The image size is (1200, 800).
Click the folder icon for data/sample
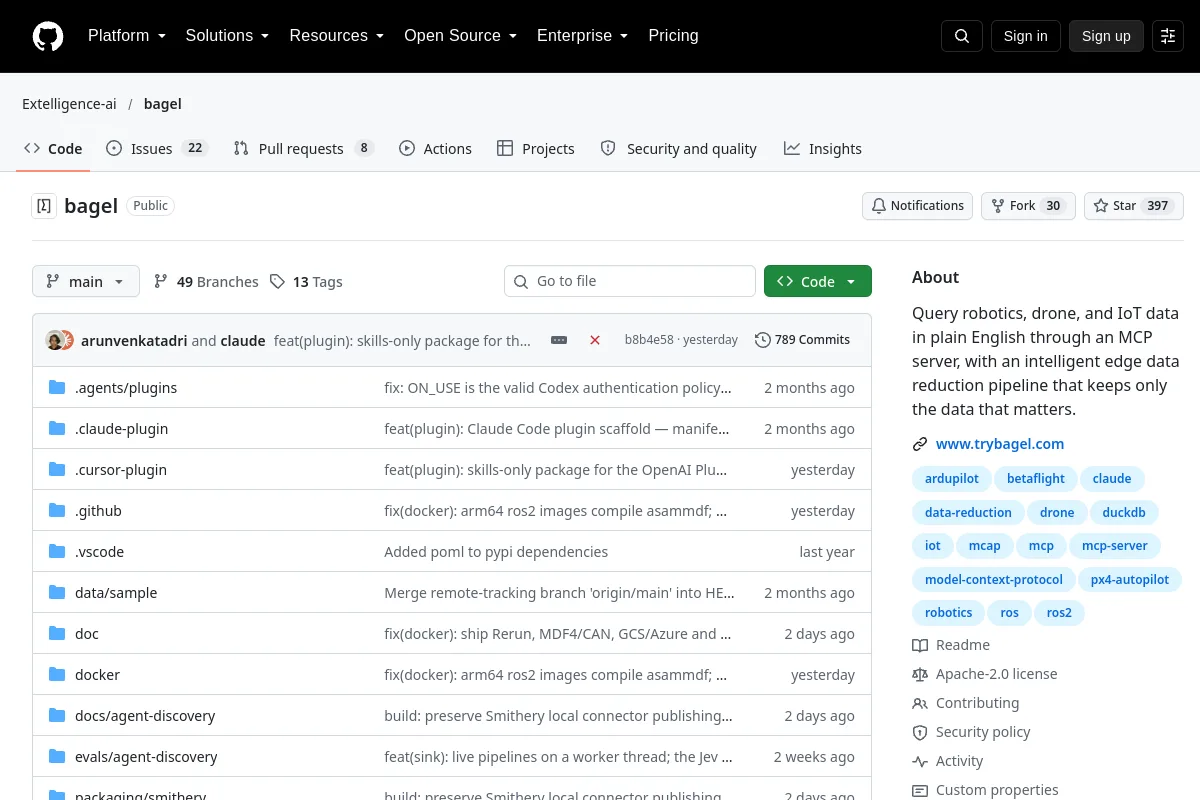coord(57,593)
